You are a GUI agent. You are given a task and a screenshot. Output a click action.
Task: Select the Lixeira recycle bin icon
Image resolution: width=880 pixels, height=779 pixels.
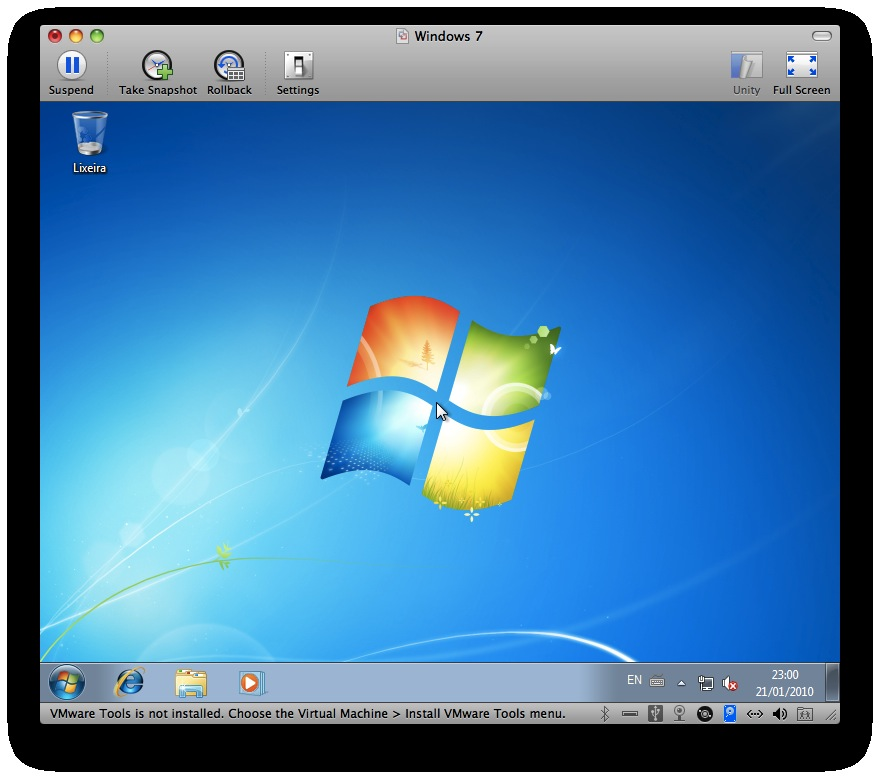tap(89, 142)
